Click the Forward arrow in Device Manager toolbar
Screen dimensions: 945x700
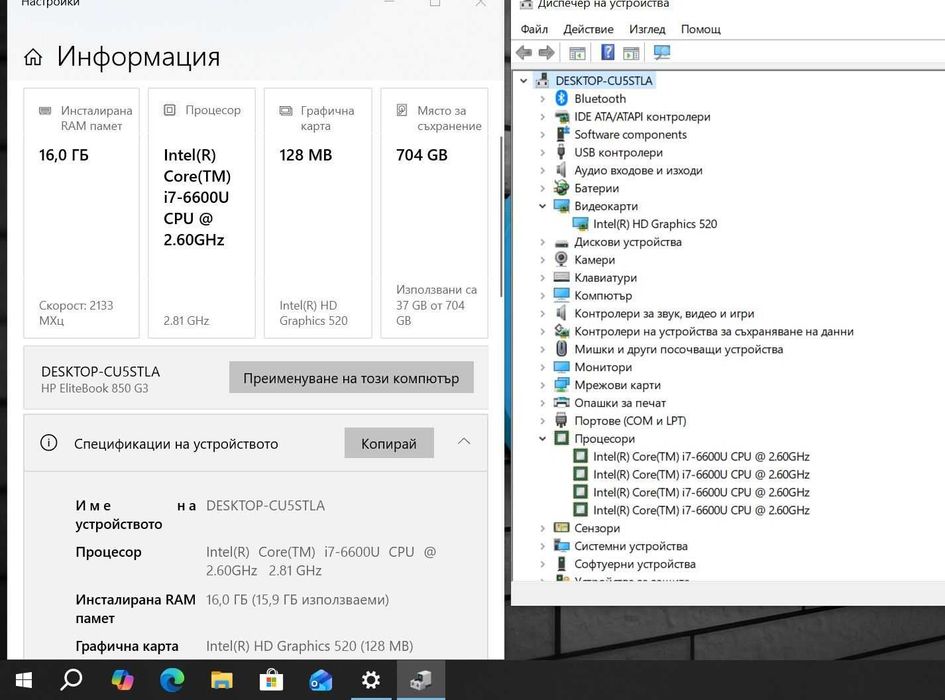(546, 53)
